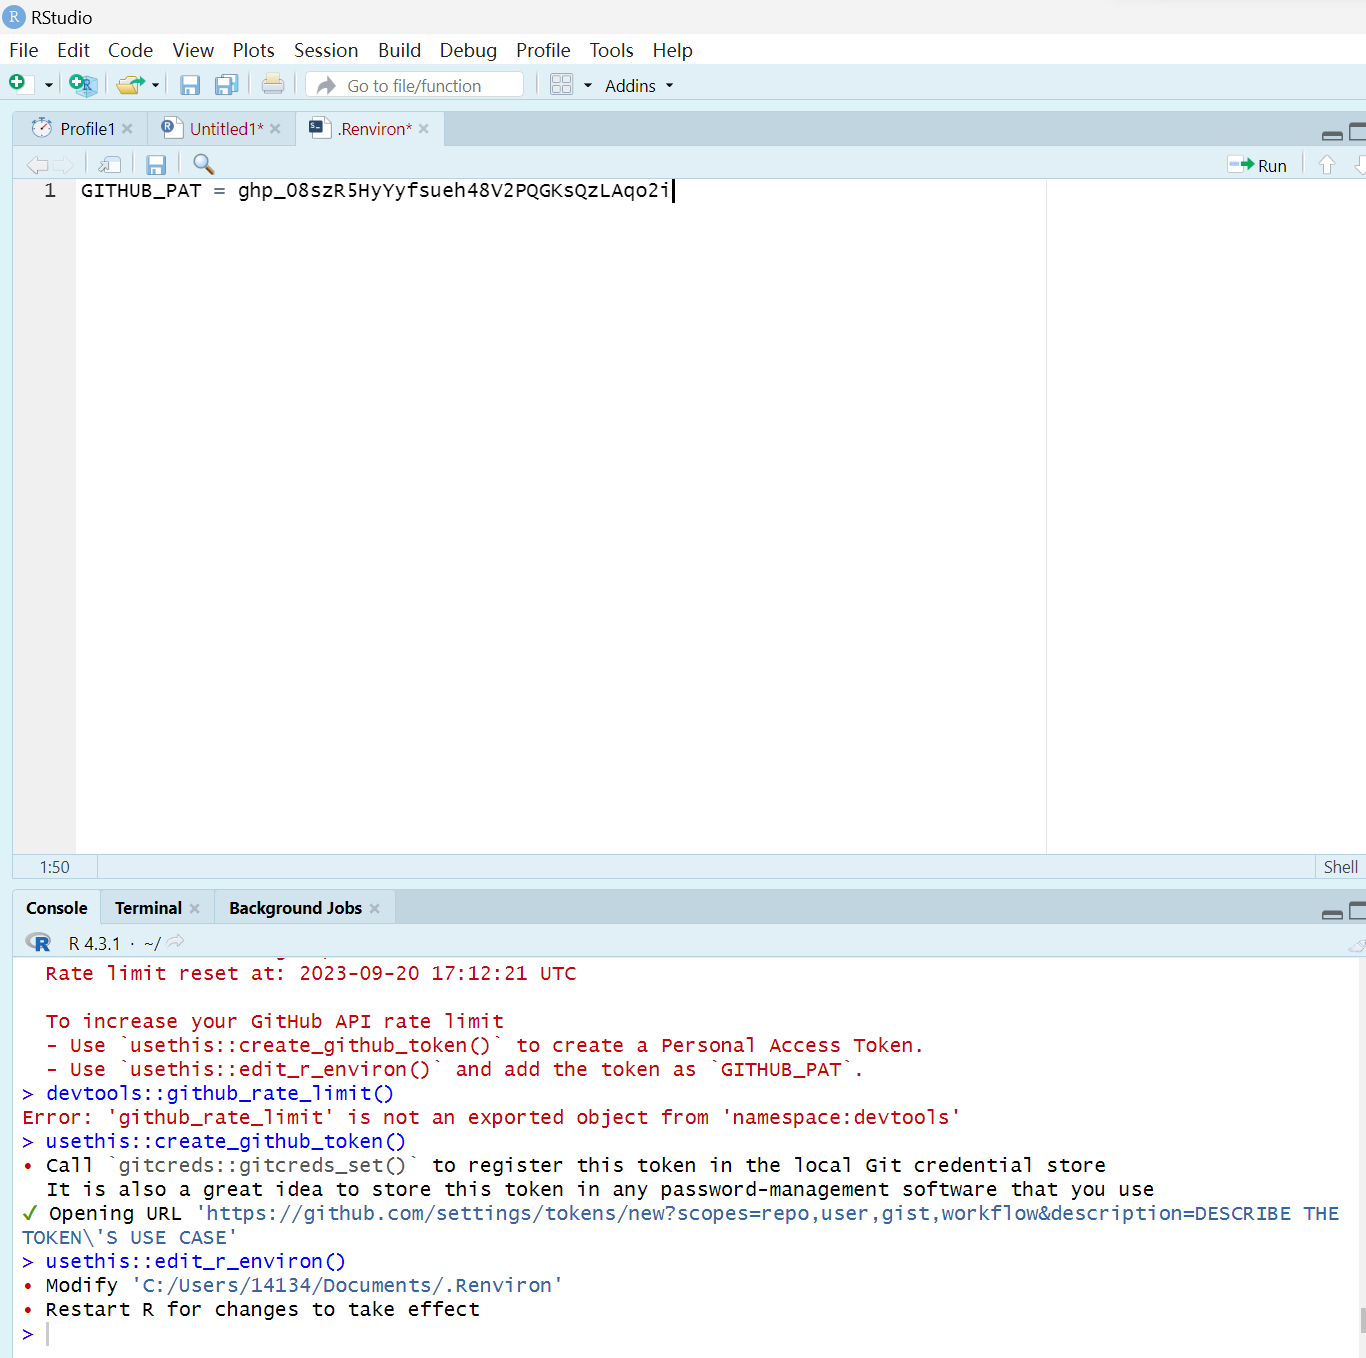Click the workspace panes grid icon
The image size is (1366, 1358).
coord(562,85)
